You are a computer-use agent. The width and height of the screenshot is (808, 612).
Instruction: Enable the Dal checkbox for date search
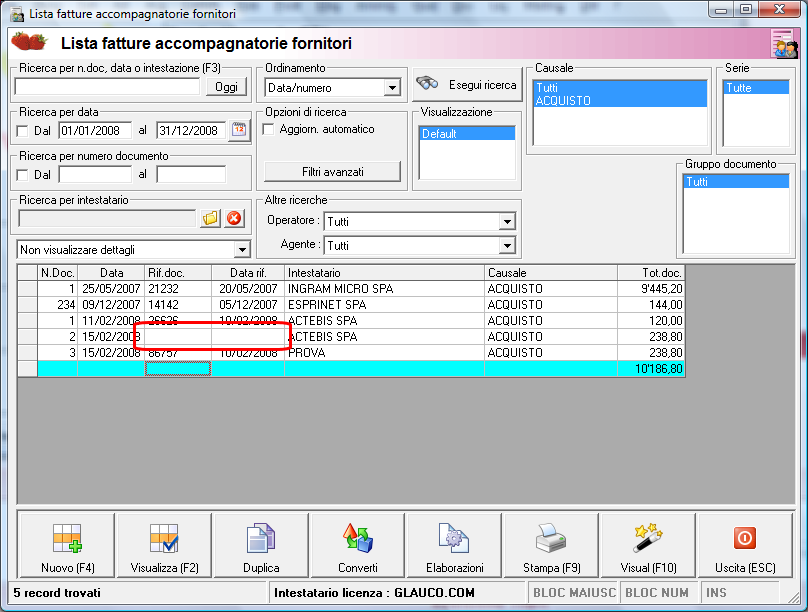tap(22, 131)
